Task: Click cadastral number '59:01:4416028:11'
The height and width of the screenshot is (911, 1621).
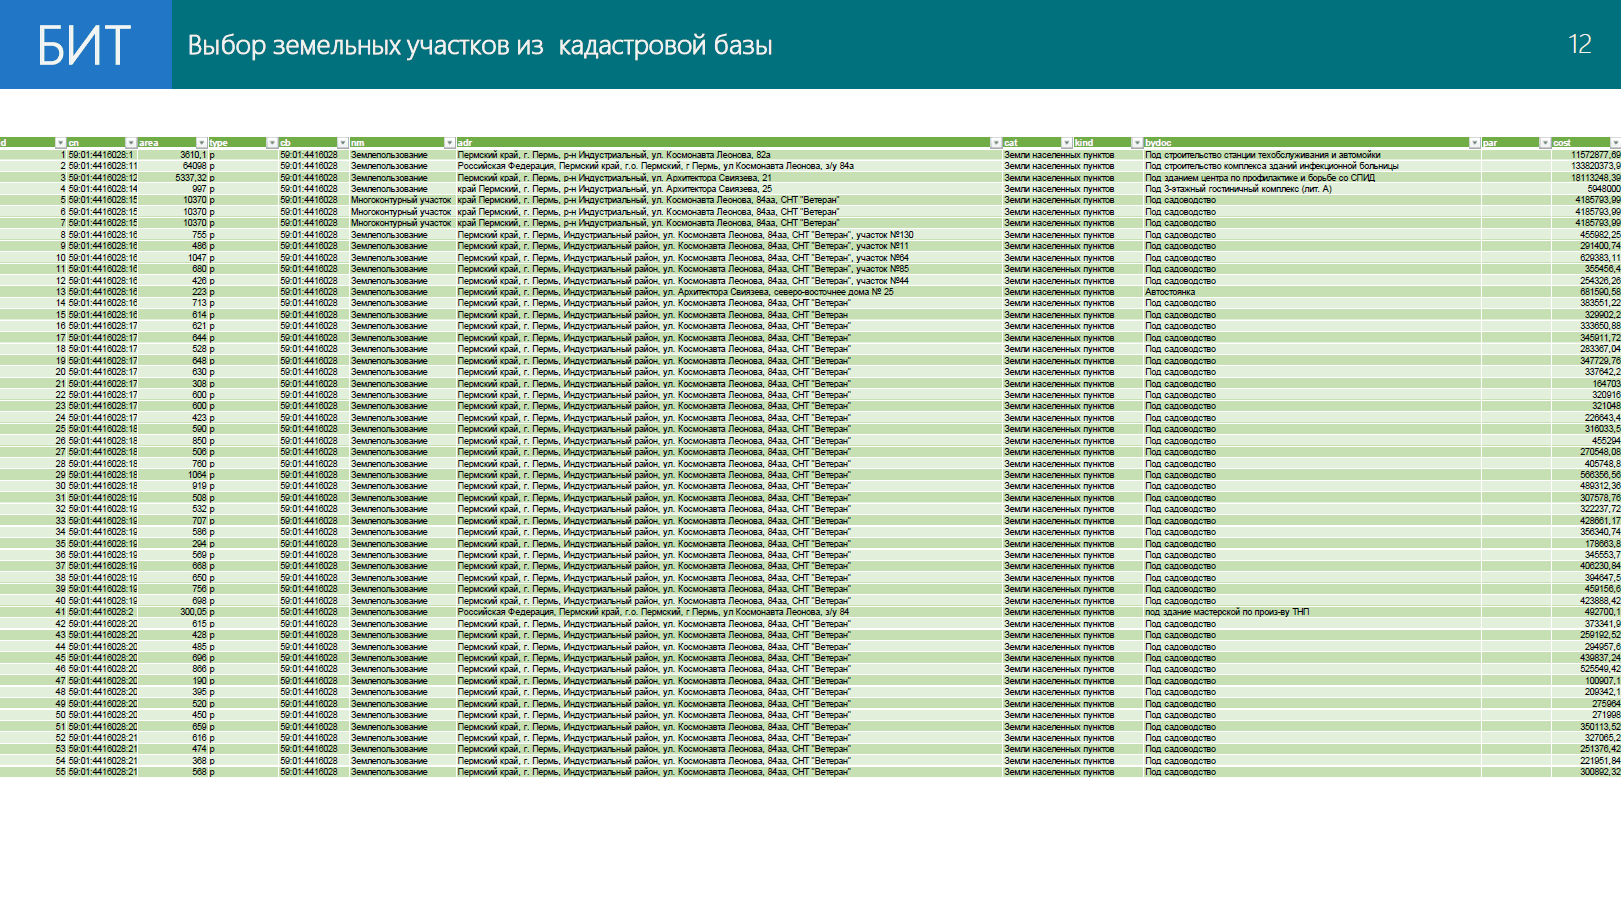Action: pos(103,166)
